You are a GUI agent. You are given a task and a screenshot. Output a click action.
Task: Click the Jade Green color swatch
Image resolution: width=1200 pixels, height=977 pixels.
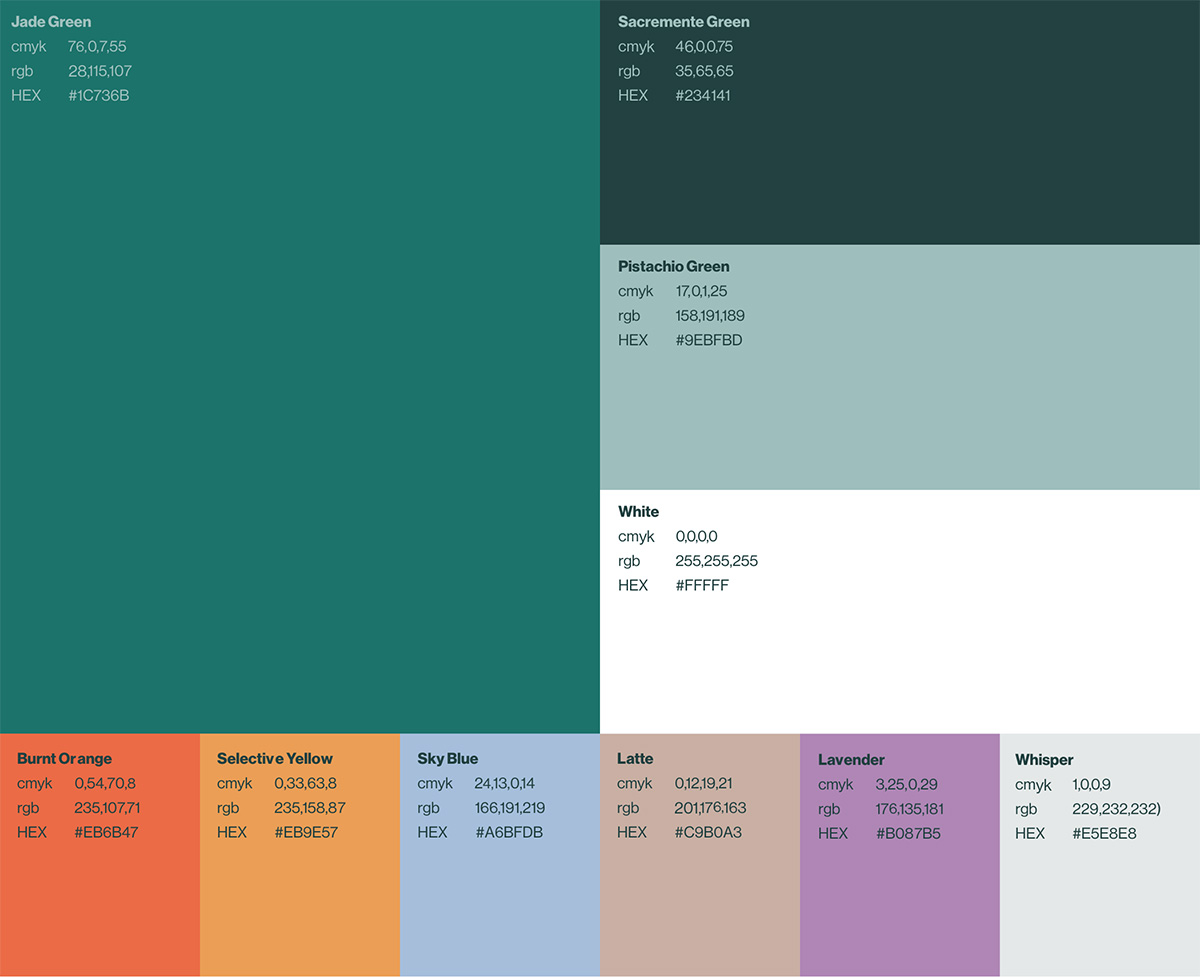pos(300,400)
